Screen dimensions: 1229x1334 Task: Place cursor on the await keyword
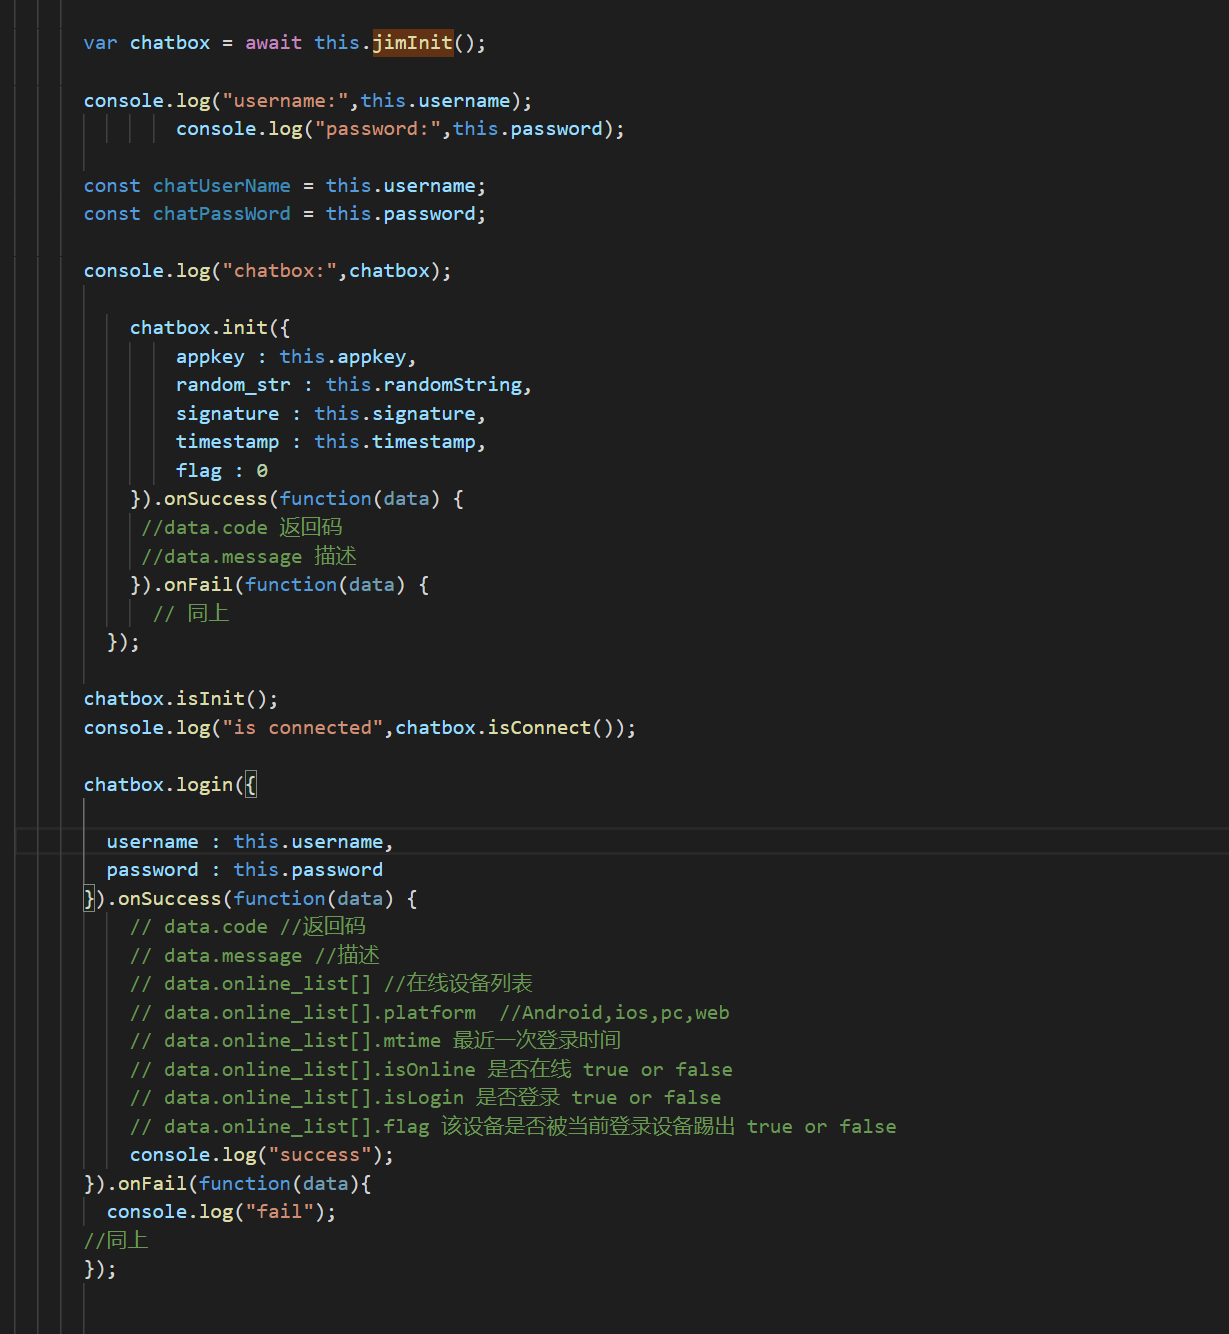pos(273,43)
